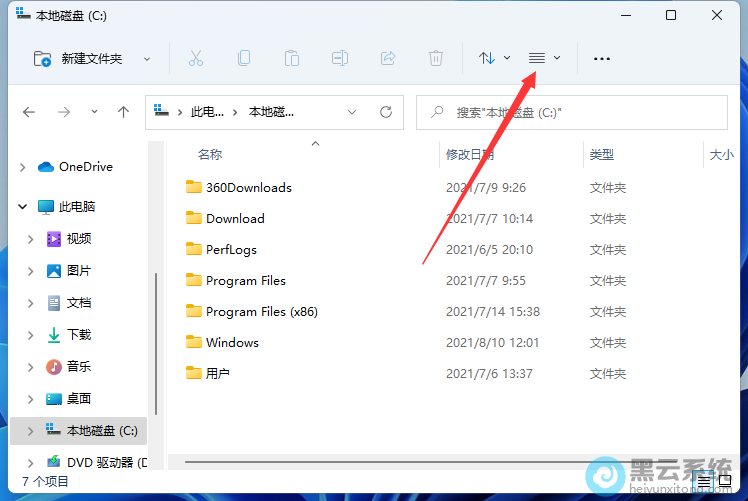This screenshot has width=748, height=501.
Task: Click the Rename icon in toolbar
Action: click(340, 58)
